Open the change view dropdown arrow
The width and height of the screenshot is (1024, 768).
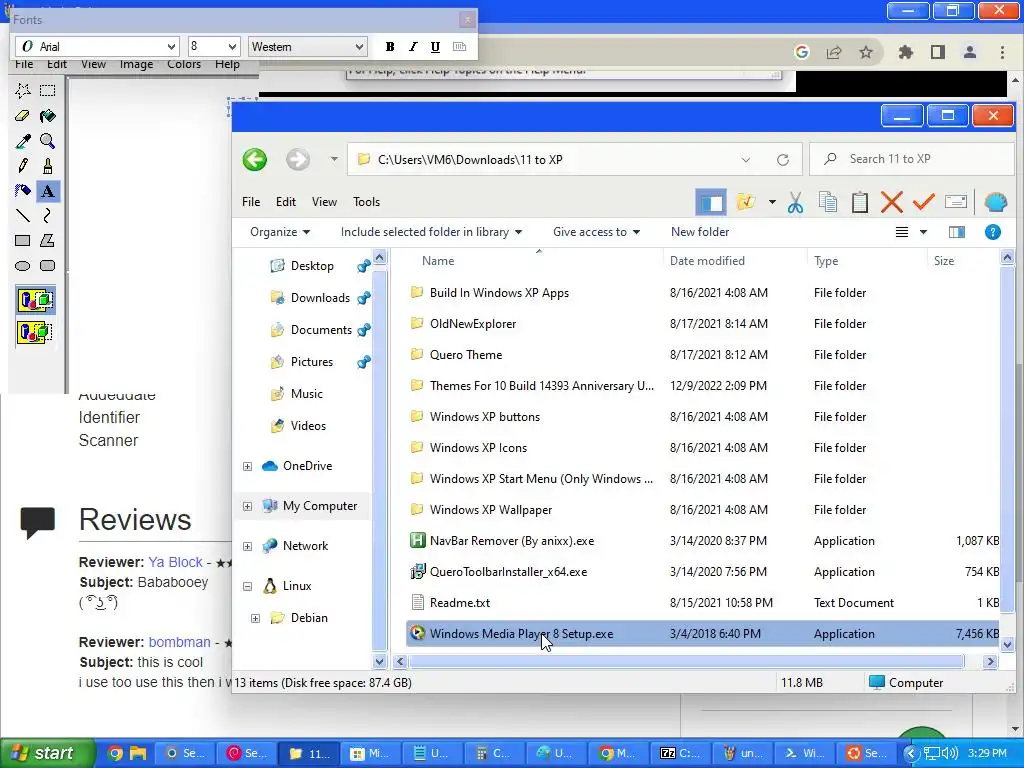point(923,232)
